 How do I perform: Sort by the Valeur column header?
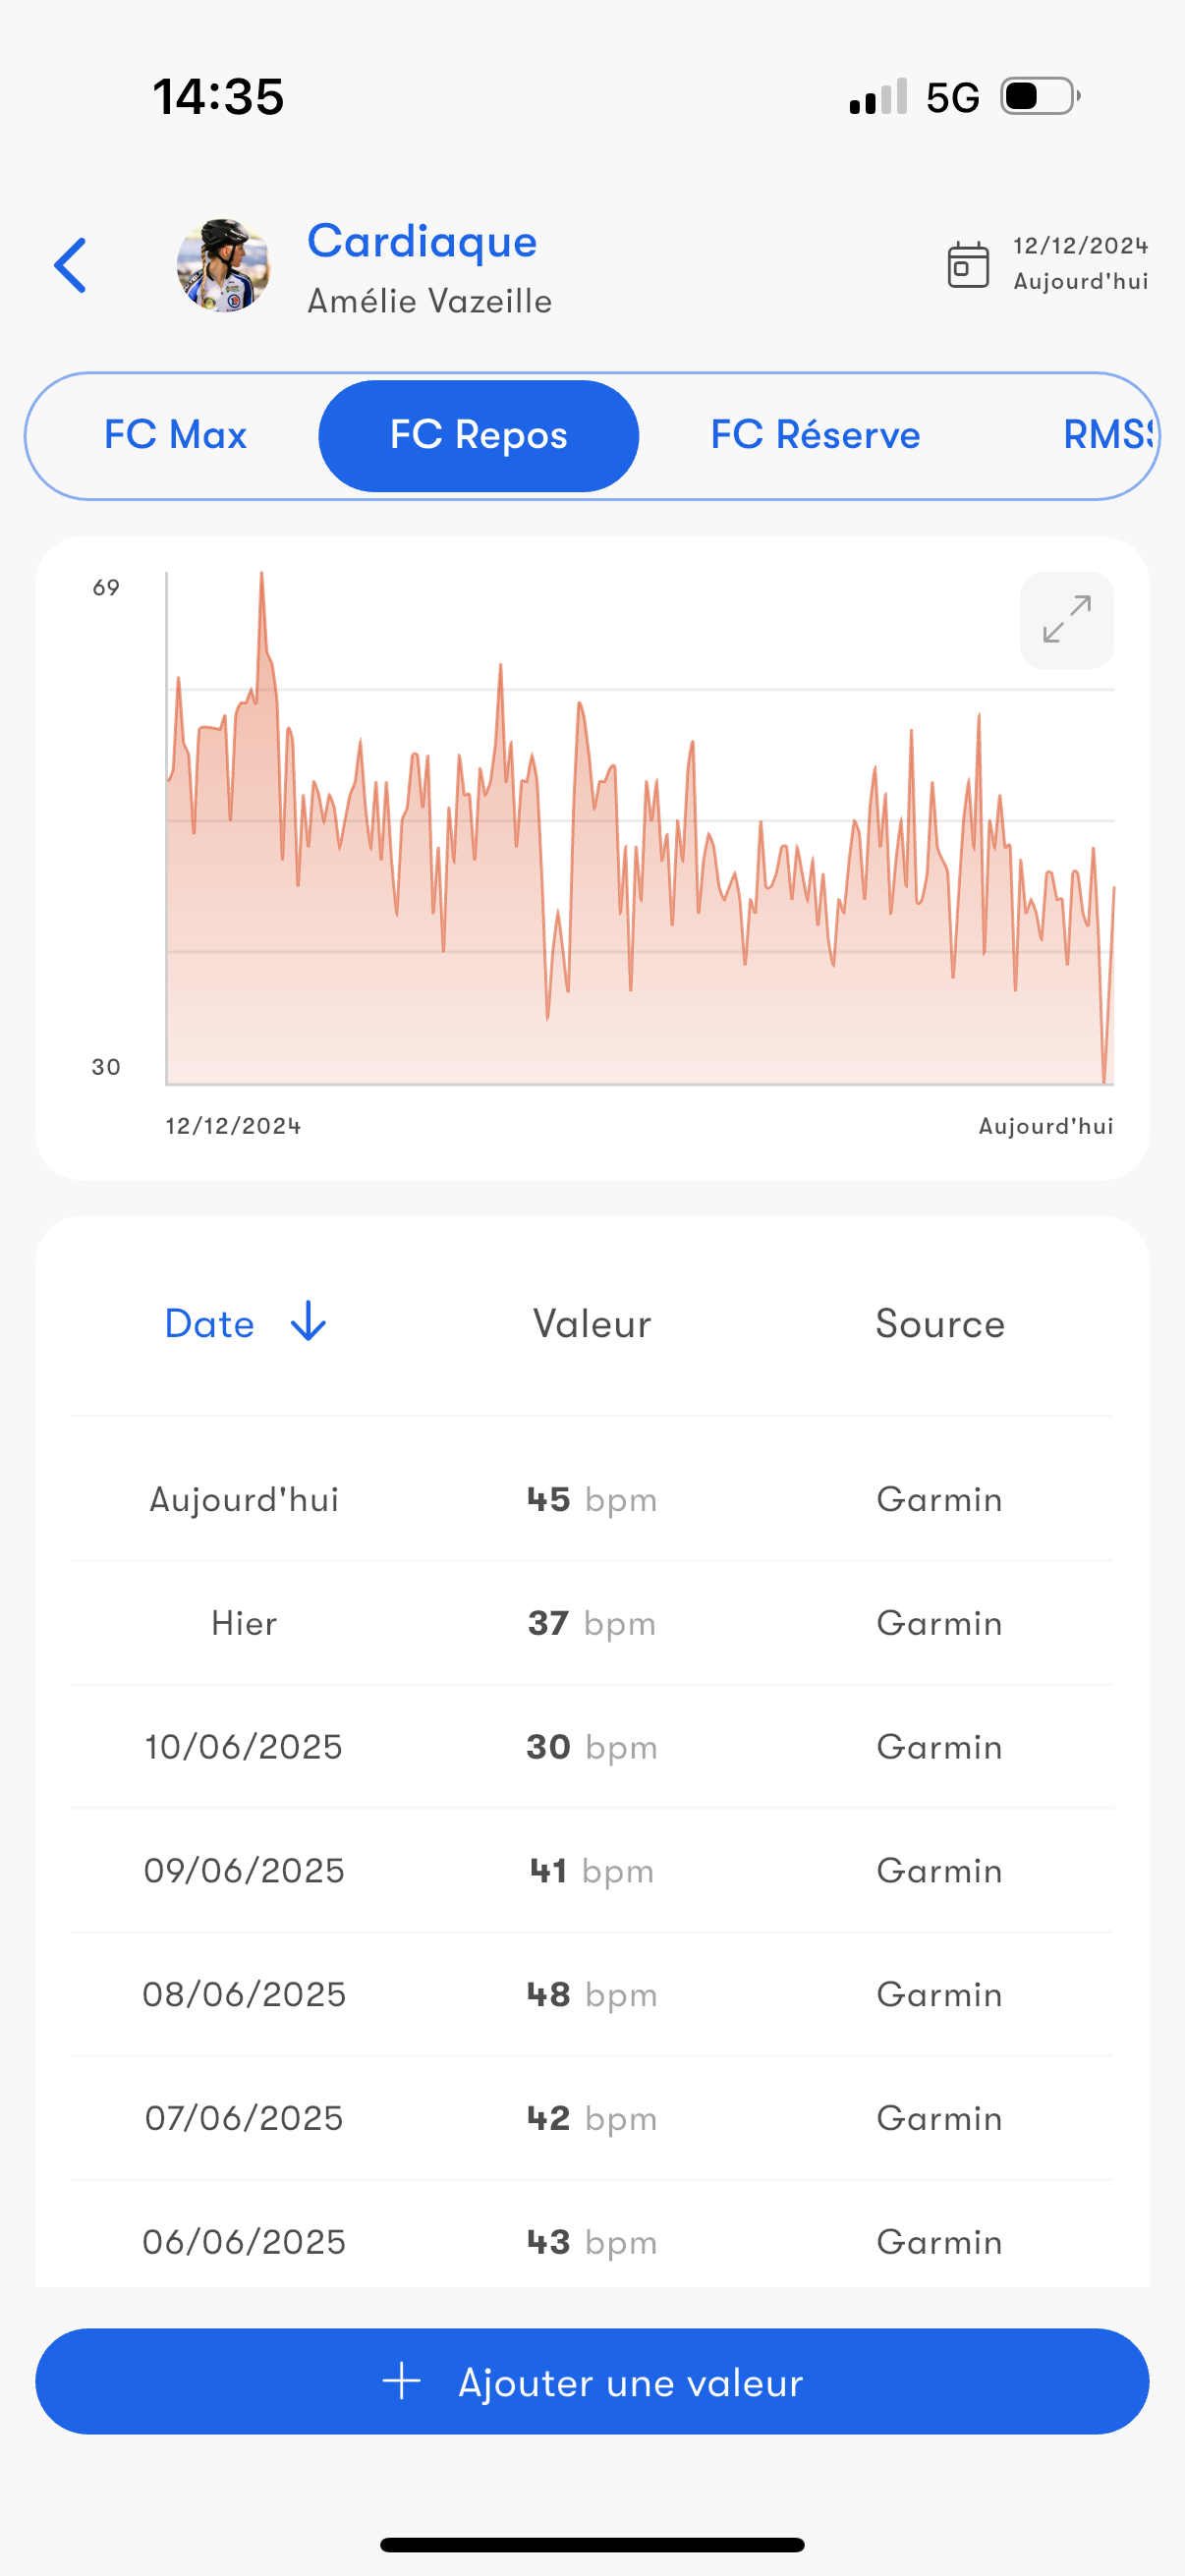coord(592,1323)
